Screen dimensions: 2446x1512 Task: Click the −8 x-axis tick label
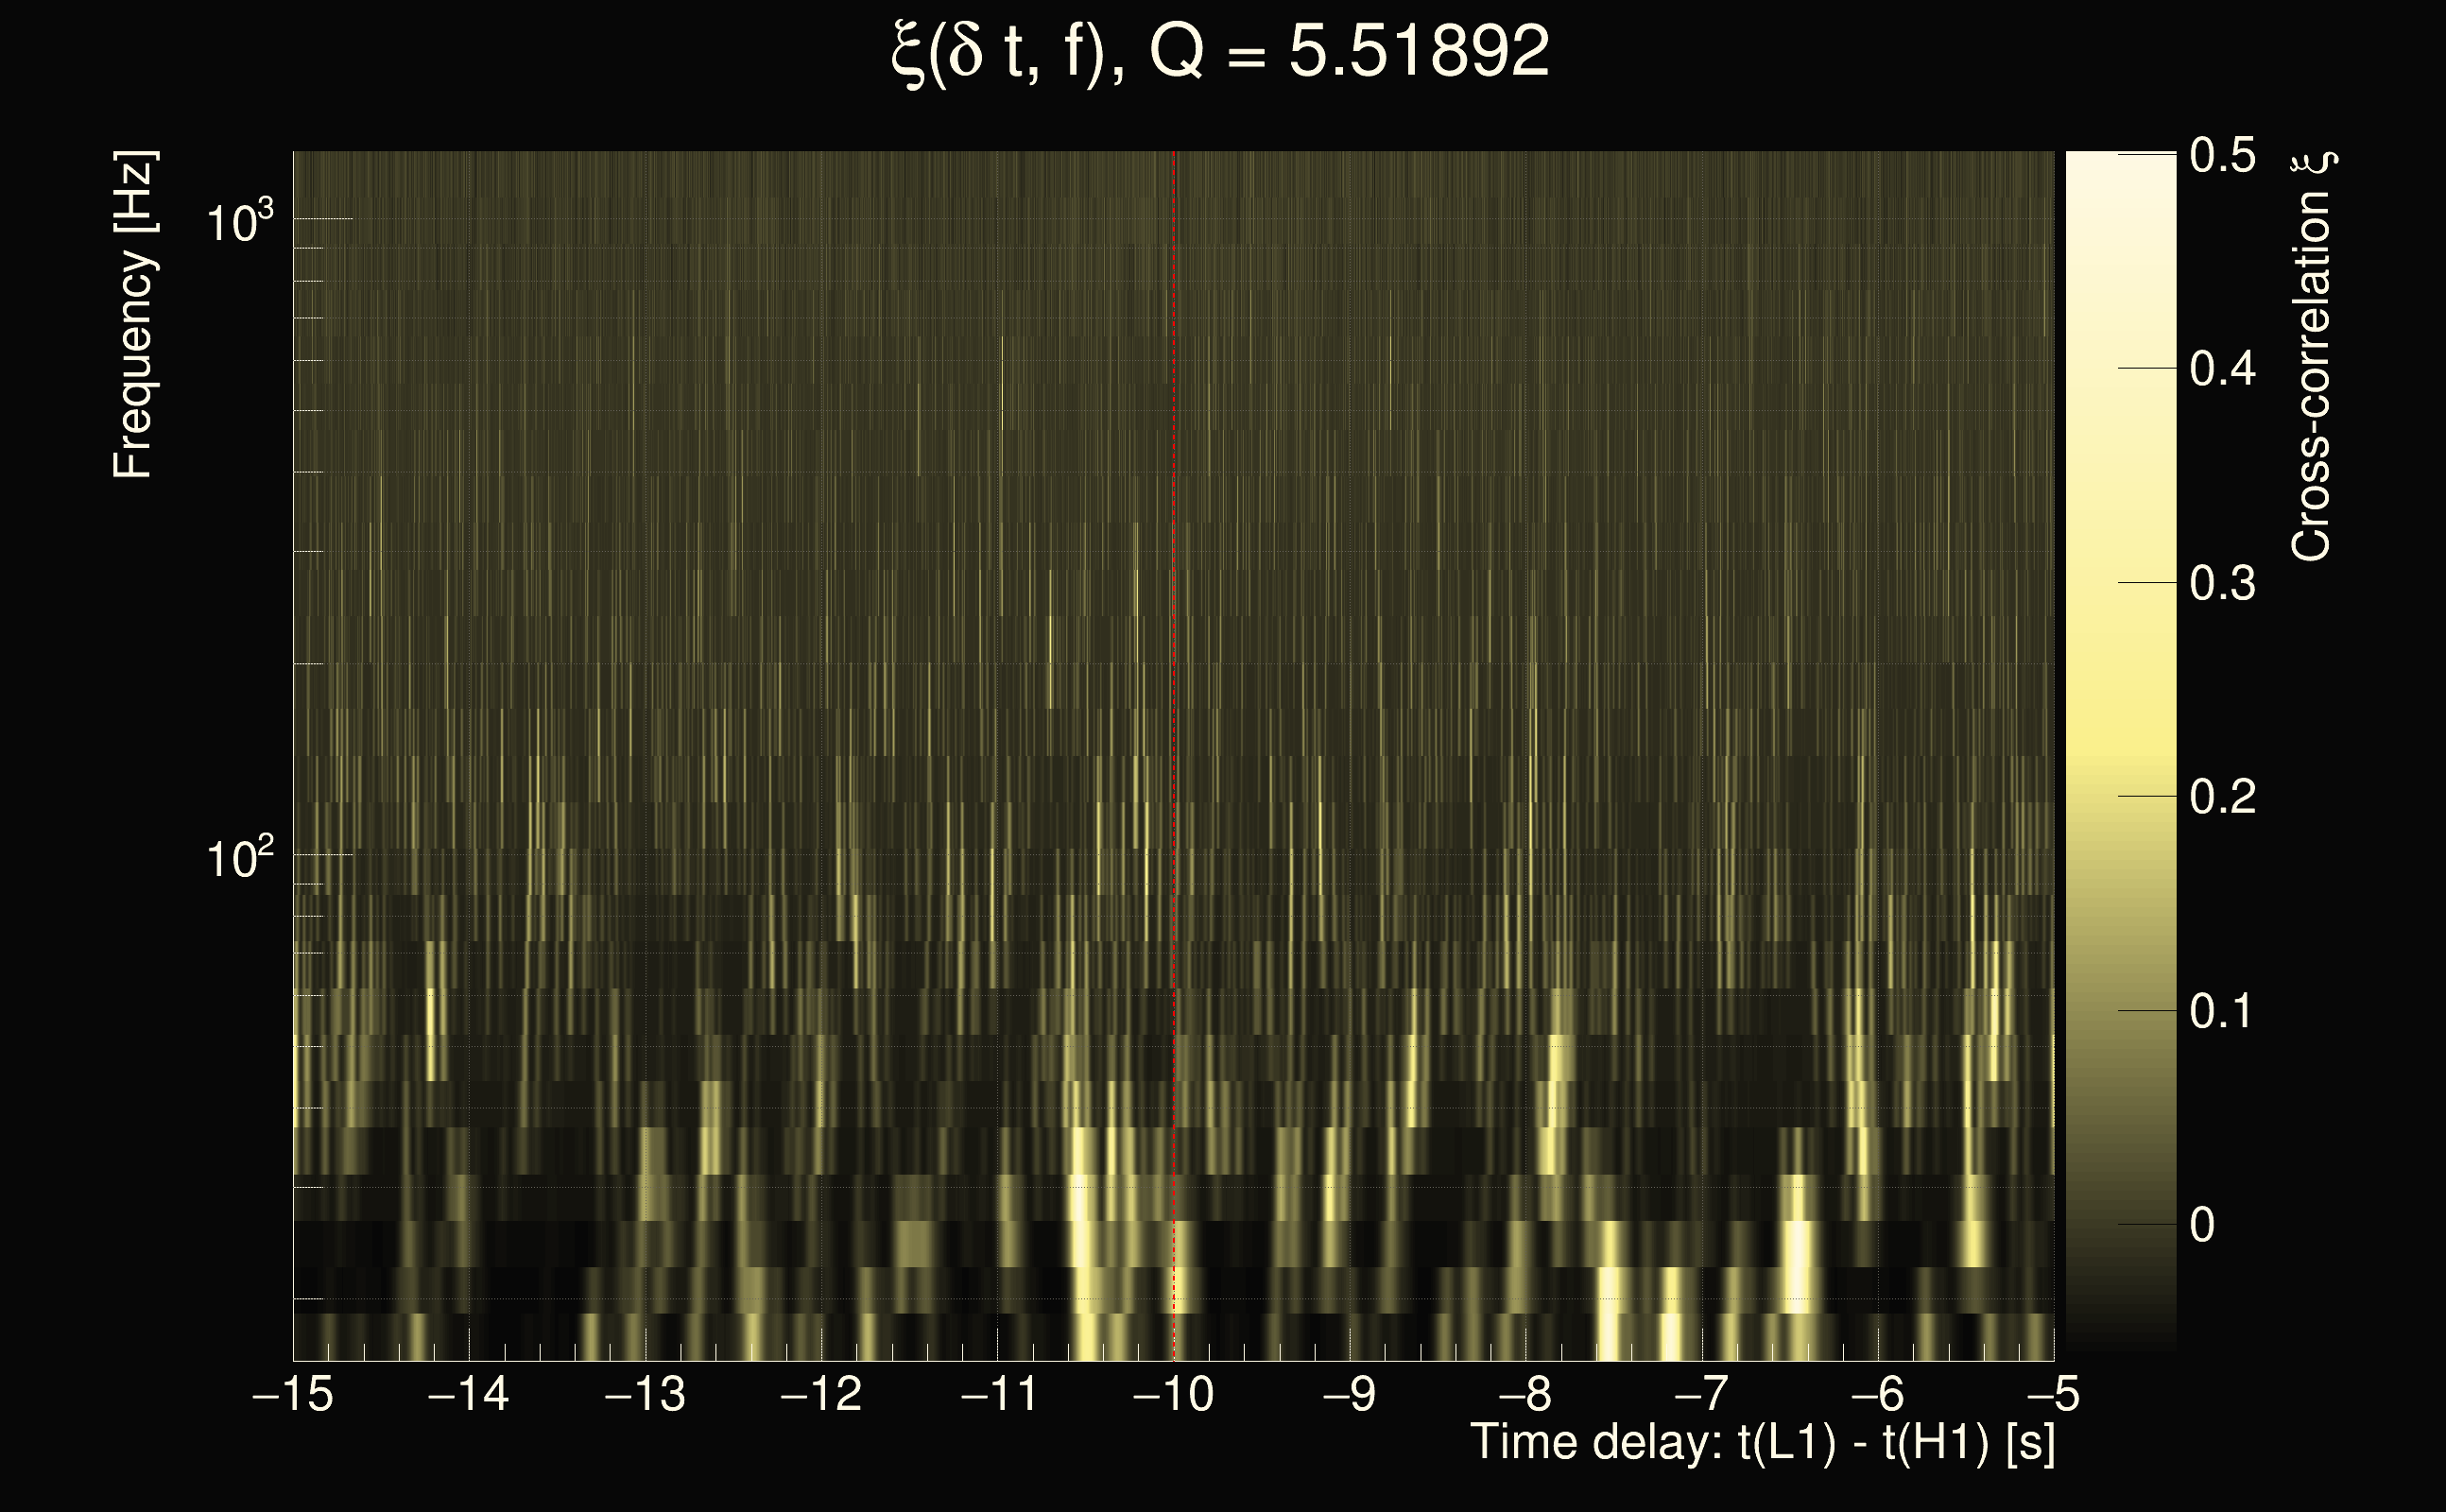point(1525,1394)
